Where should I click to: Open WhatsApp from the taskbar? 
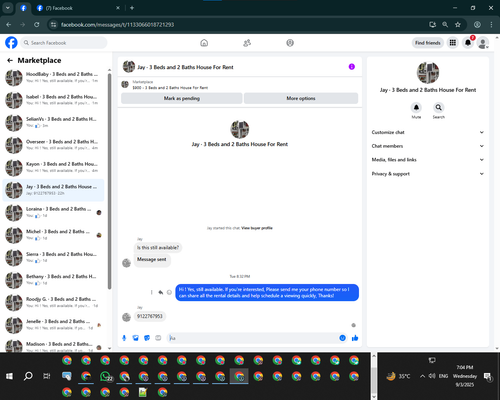[x=106, y=376]
